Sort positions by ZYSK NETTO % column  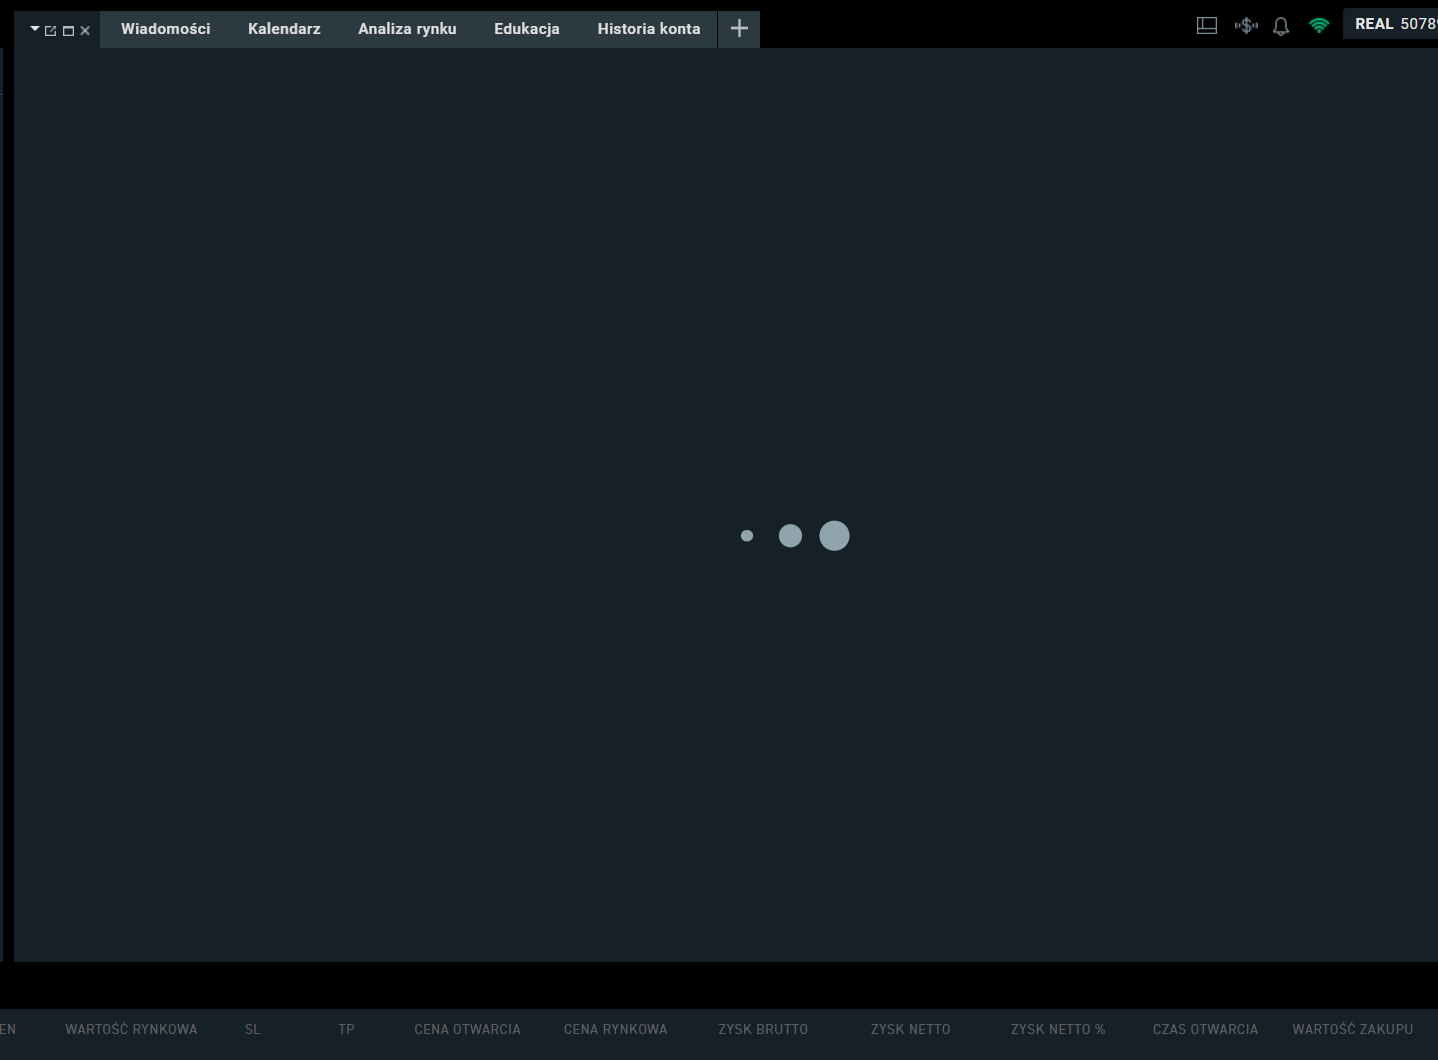click(1057, 1029)
